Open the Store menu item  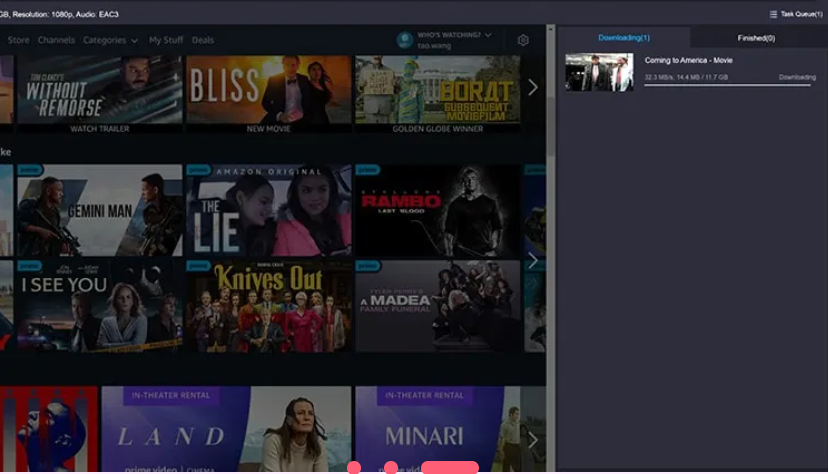click(x=18, y=40)
